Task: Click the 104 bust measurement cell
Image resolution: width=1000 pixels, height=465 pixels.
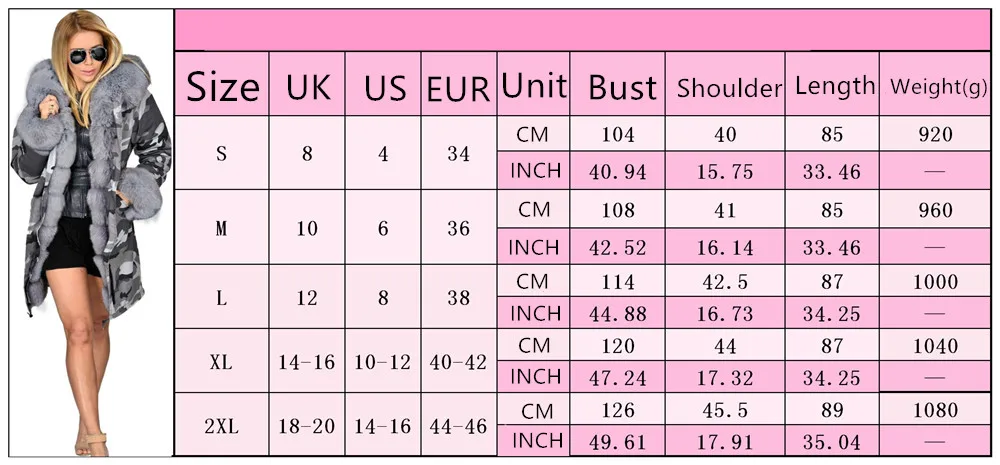Action: (618, 134)
